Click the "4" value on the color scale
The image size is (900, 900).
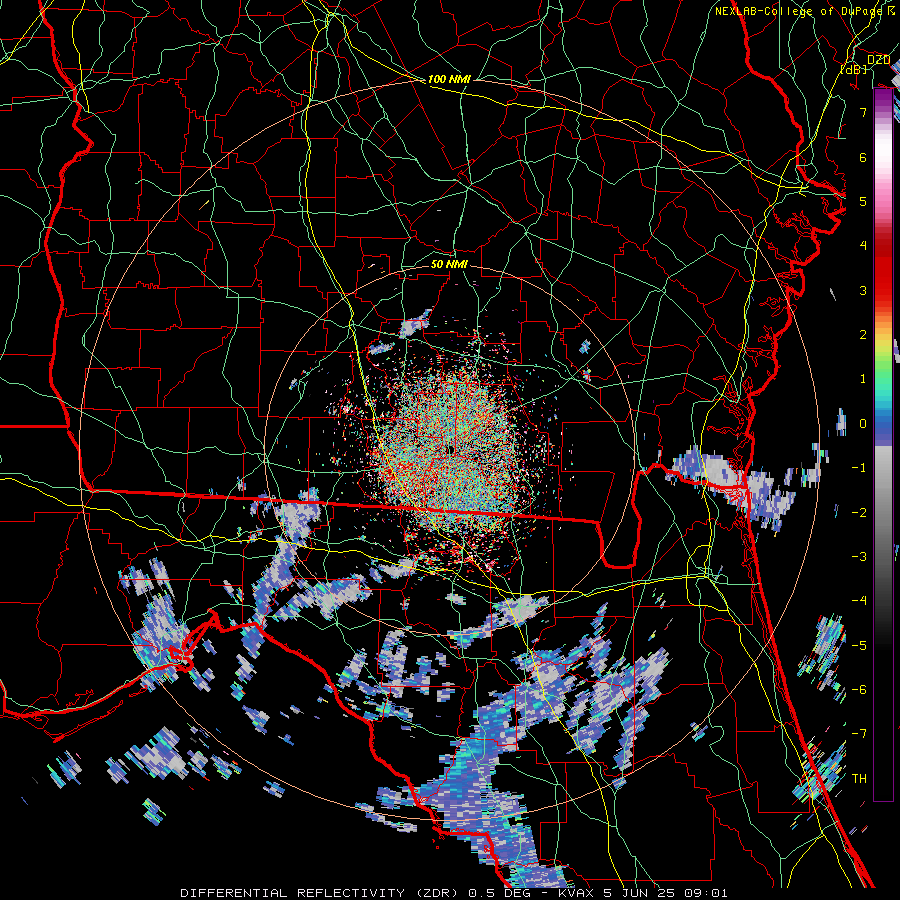click(863, 246)
